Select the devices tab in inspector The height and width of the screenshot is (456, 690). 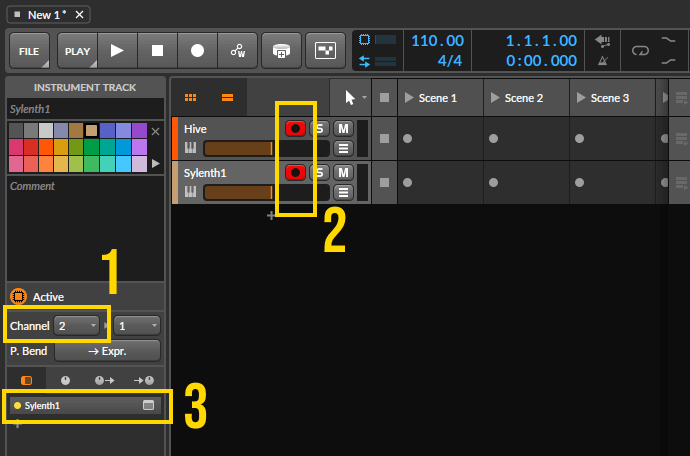pyautogui.click(x=26, y=380)
